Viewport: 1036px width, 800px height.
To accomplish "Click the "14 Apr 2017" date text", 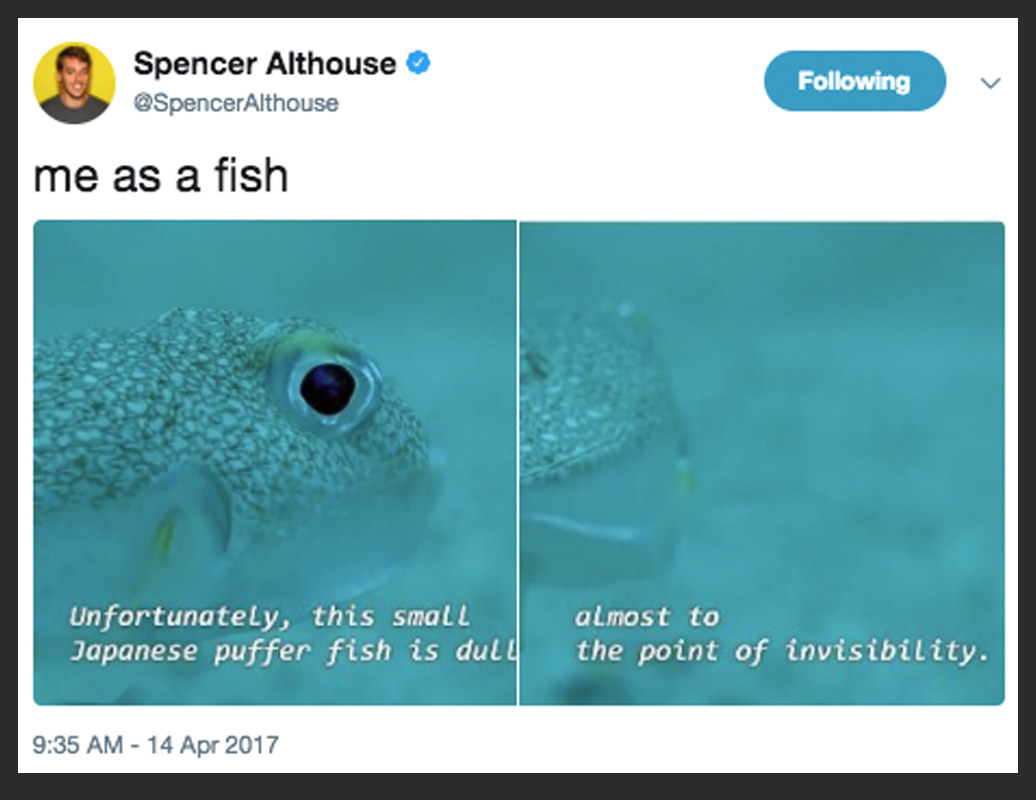I will coord(213,745).
